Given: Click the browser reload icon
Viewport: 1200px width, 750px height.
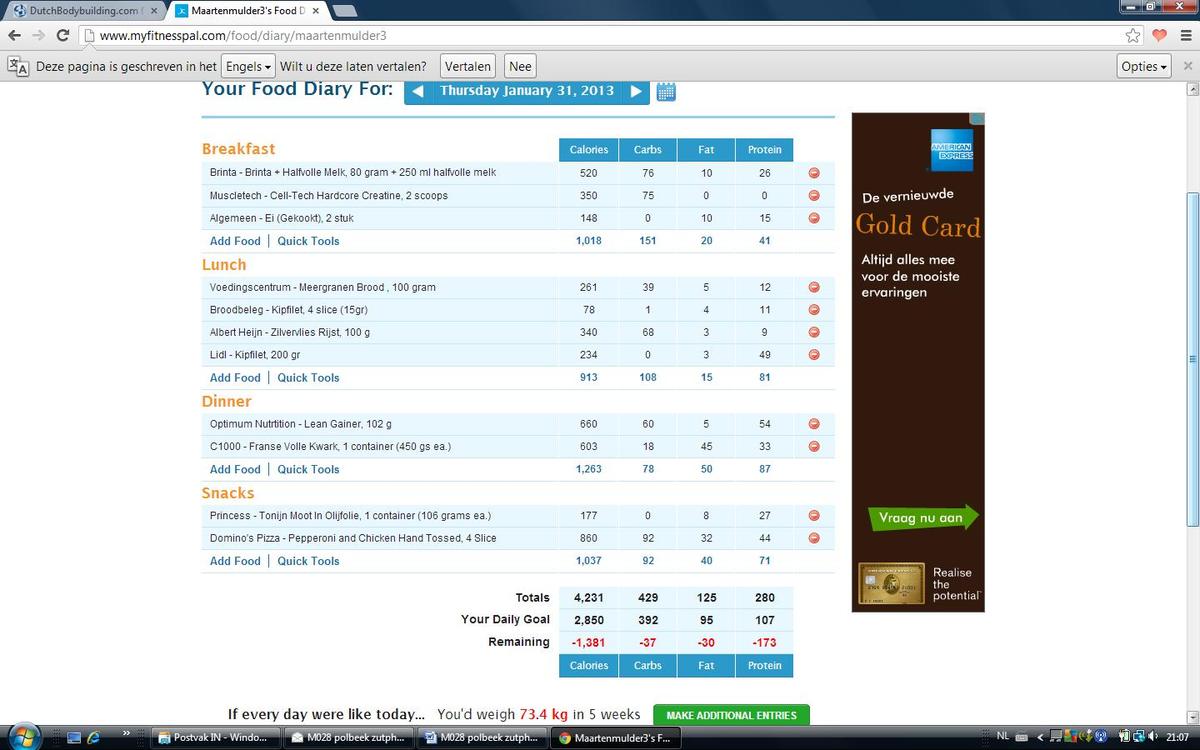Looking at the screenshot, I should (62, 35).
